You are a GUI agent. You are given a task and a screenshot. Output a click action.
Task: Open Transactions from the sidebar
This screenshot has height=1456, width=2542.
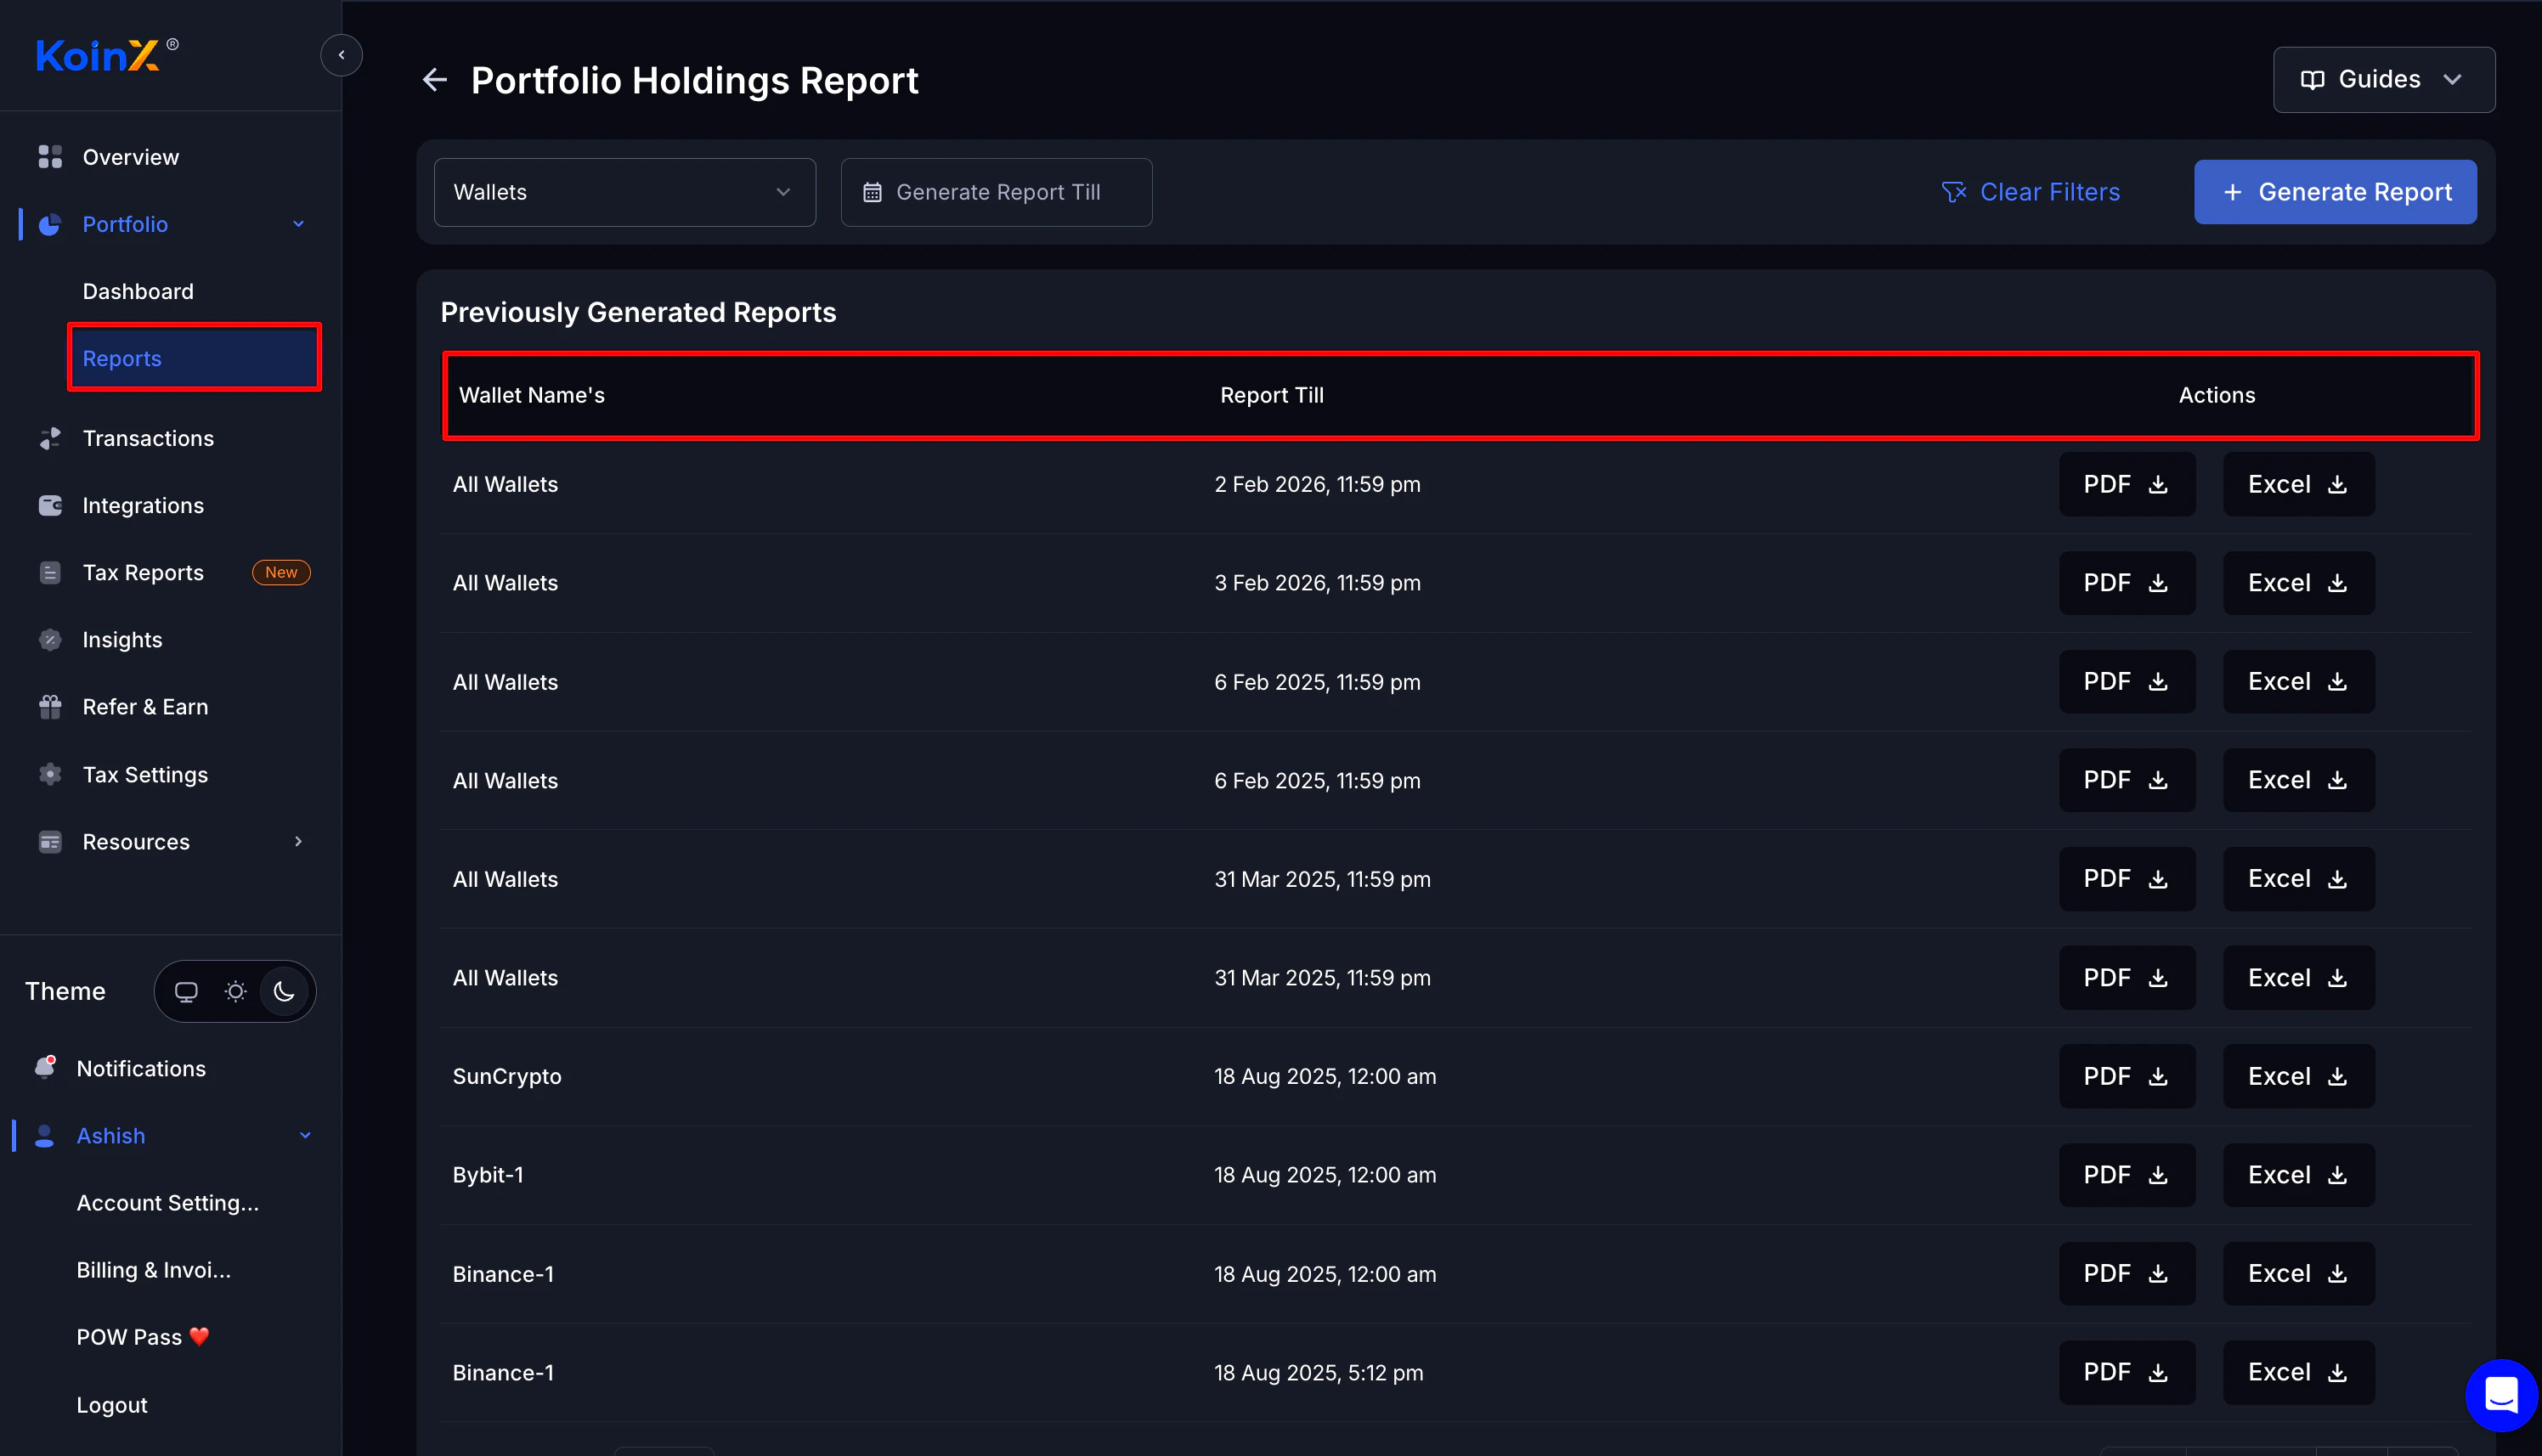[148, 438]
